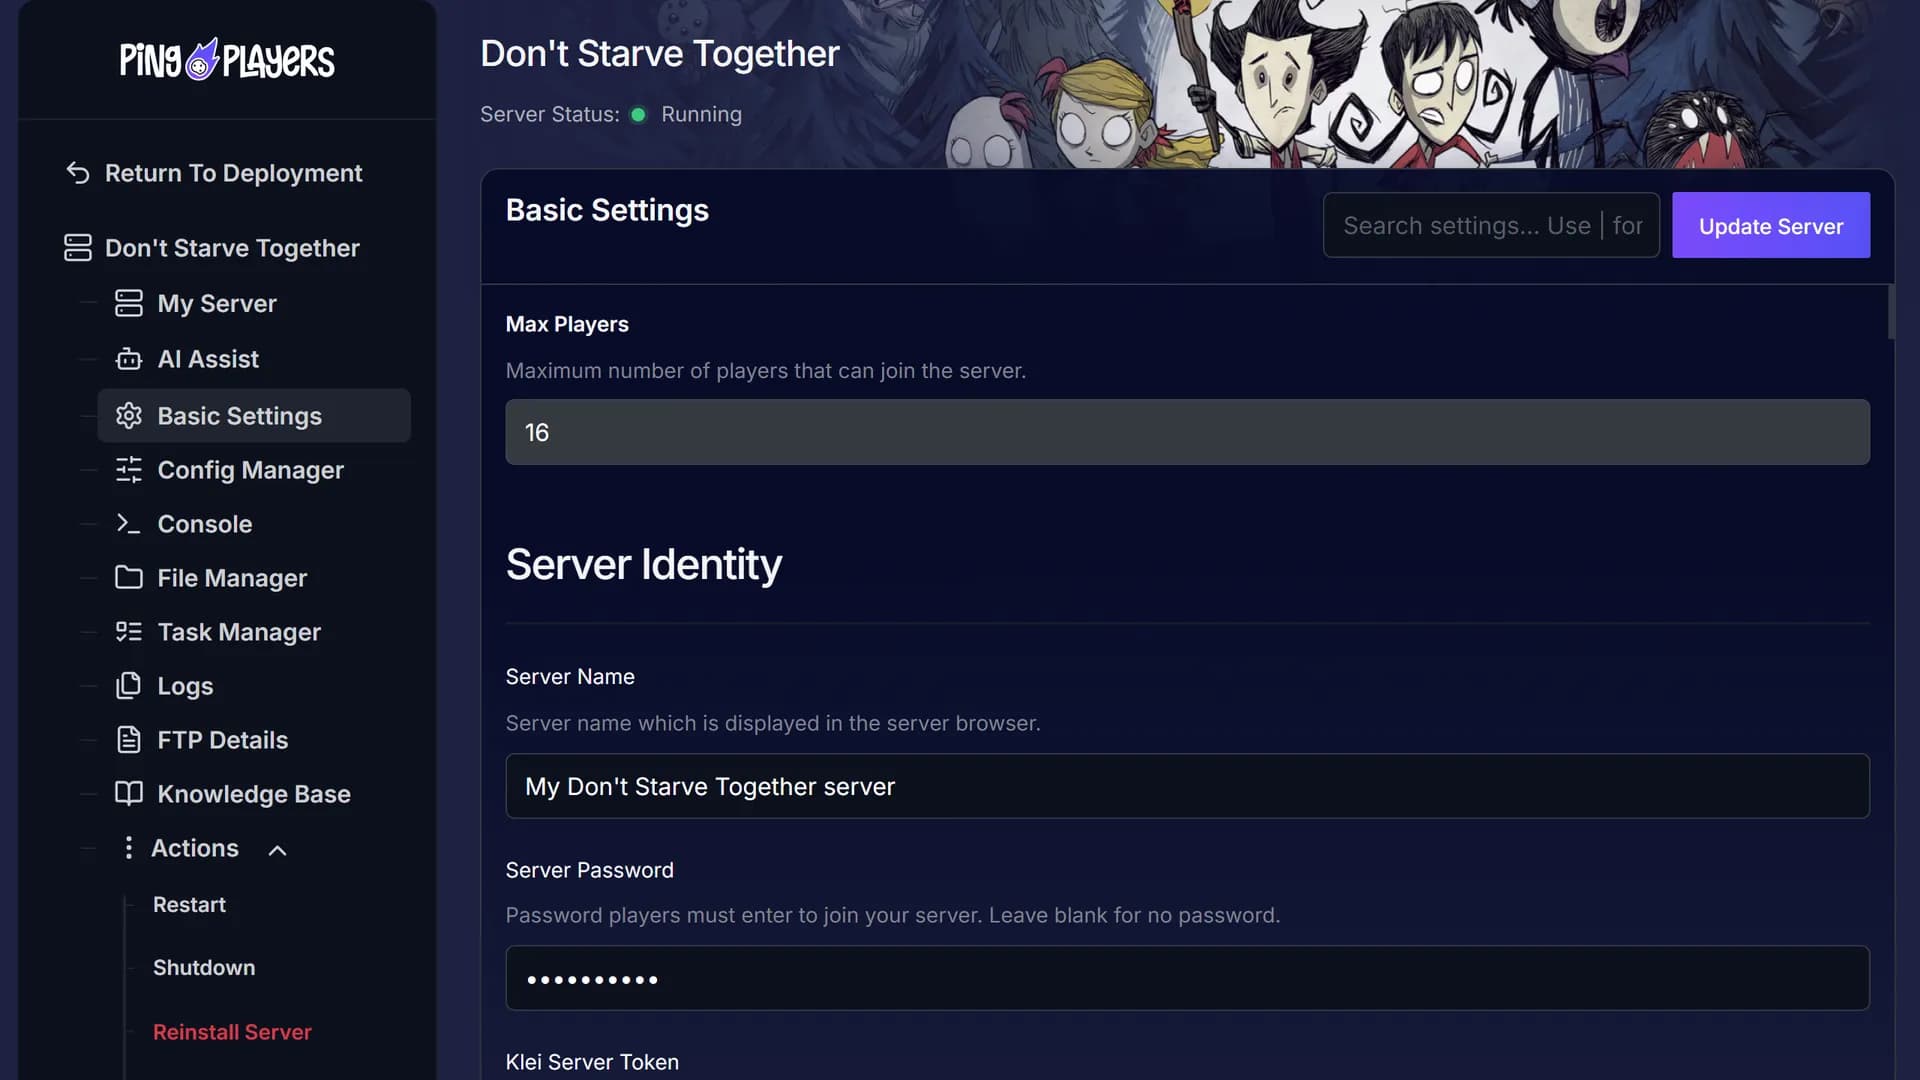Viewport: 1920px width, 1080px height.
Task: Click Restart under Actions
Action: 189,905
